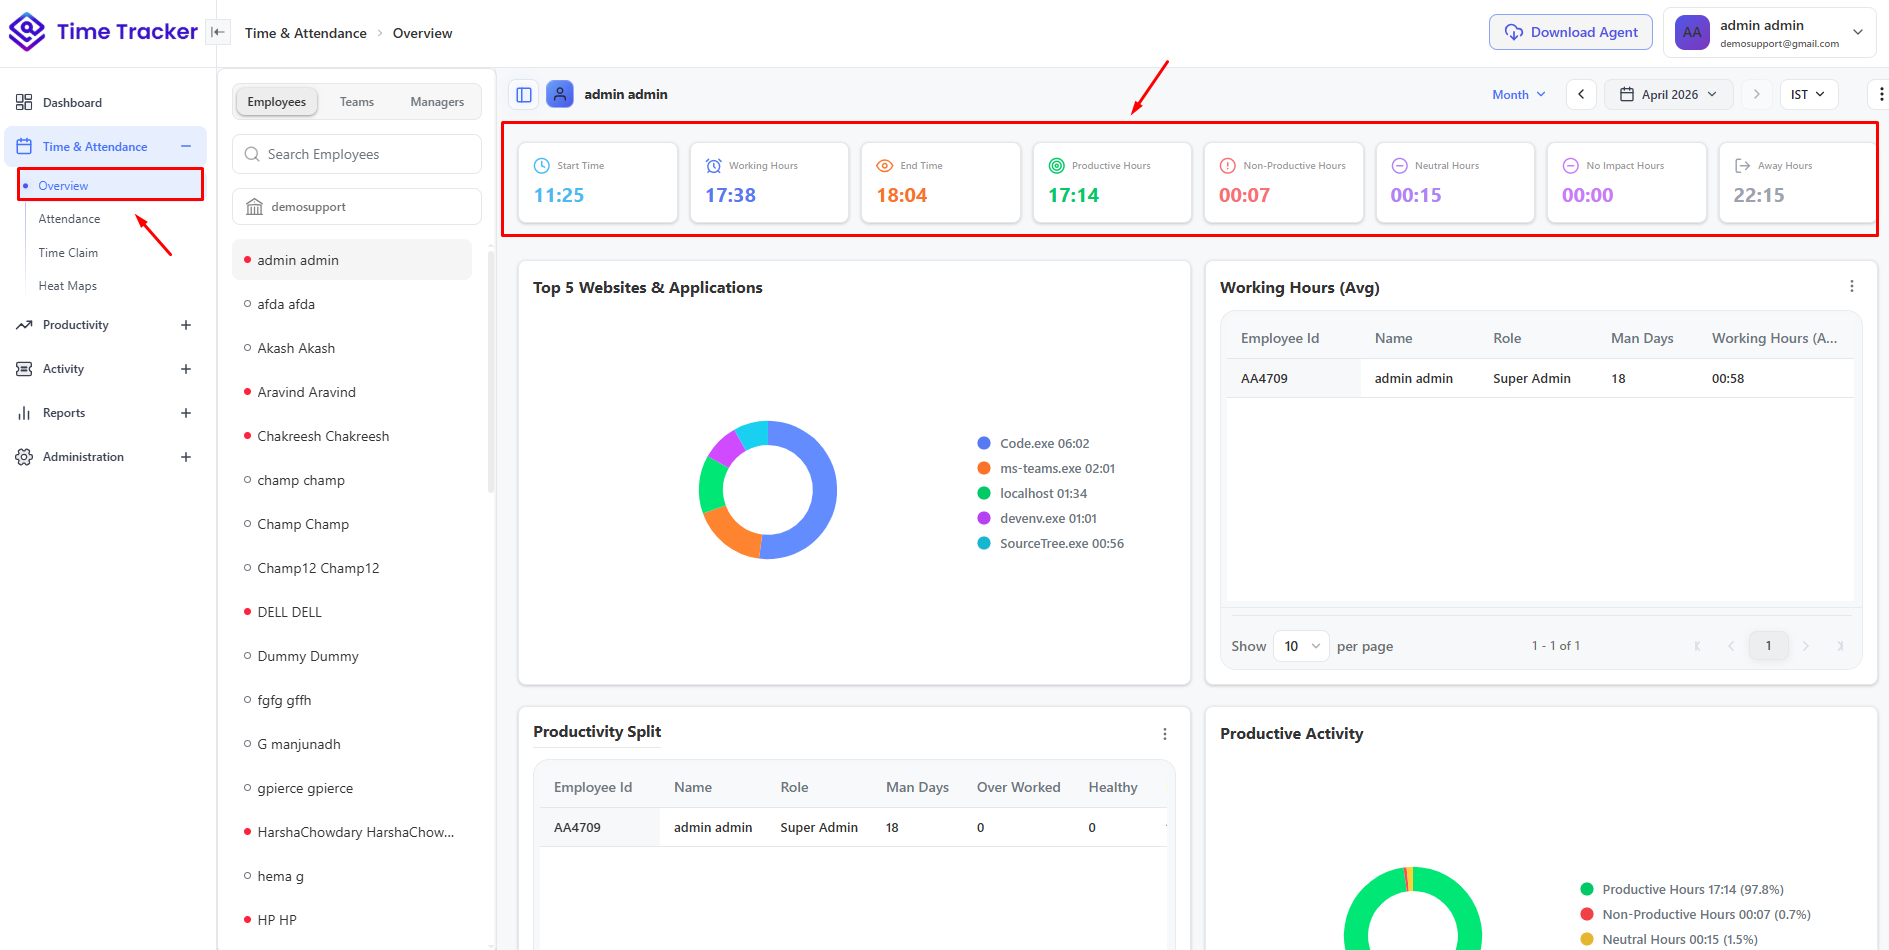Click the Time & Attendance breadcrumb link

[x=306, y=33]
